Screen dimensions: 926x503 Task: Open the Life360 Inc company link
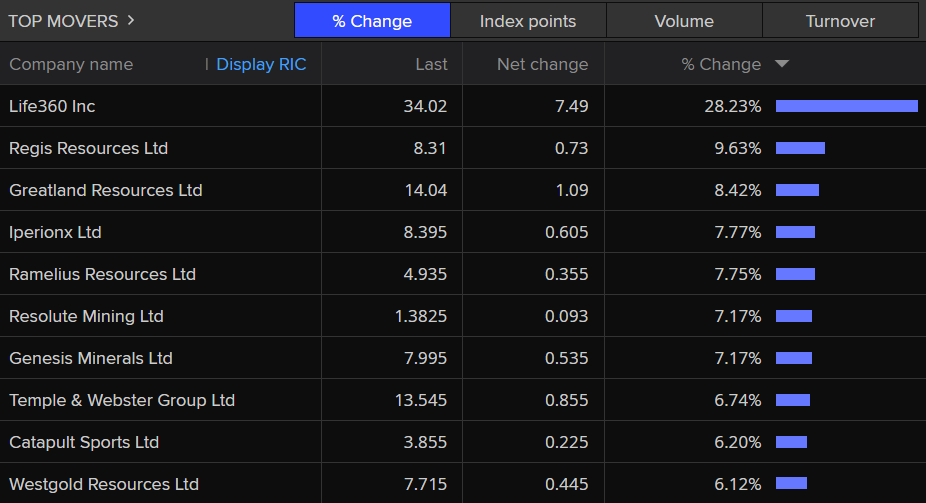tap(52, 106)
